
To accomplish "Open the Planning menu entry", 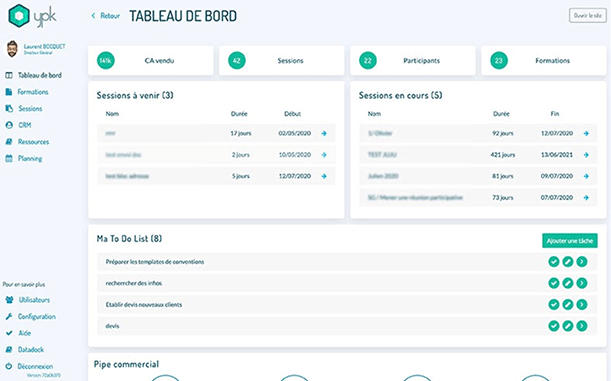I will 30,159.
